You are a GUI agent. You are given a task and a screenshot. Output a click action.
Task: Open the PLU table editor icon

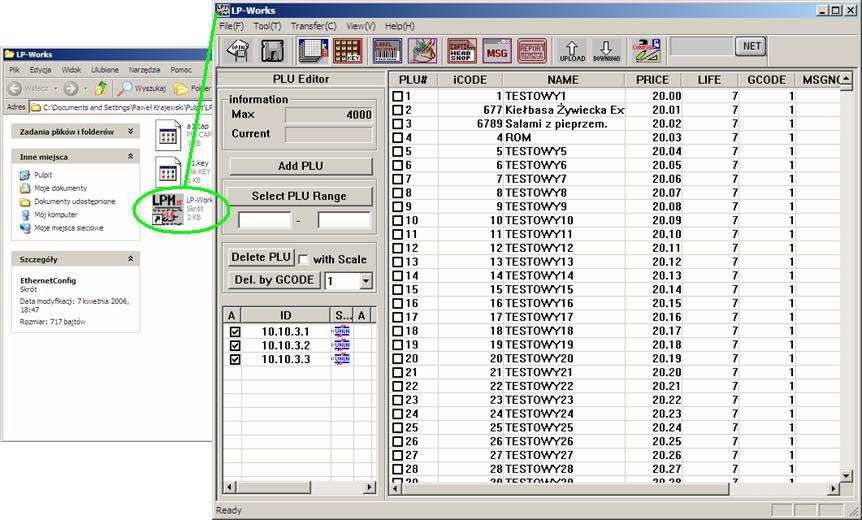[313, 51]
